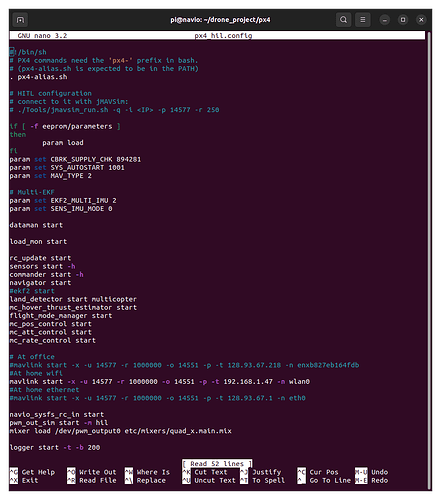The width and height of the screenshot is (441, 500).
Task: Click the M-U Undo shortcut
Action: pos(372,472)
